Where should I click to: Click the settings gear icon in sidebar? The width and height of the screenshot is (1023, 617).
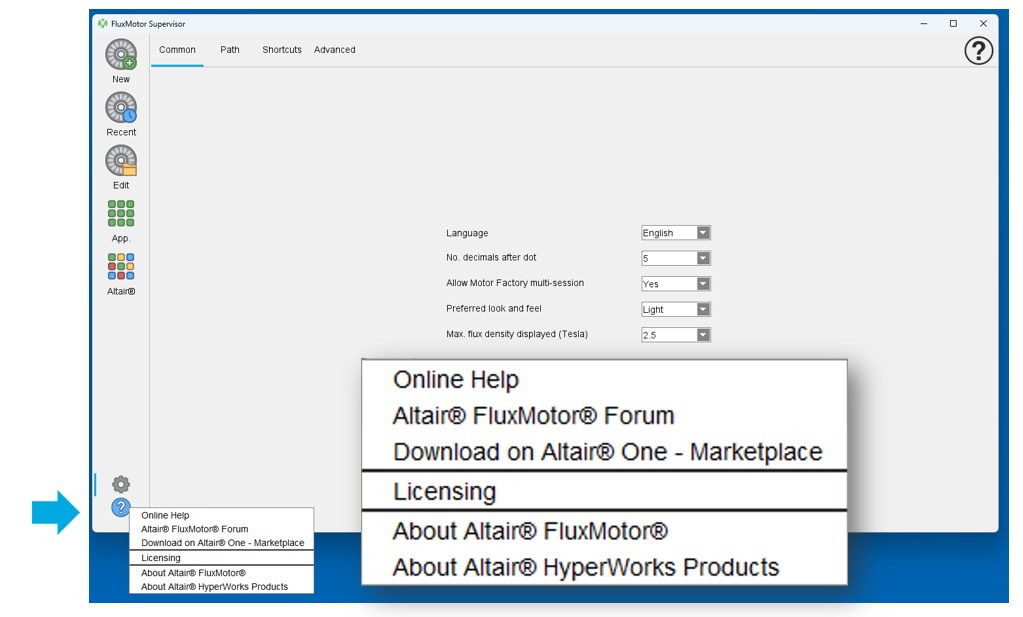click(121, 484)
